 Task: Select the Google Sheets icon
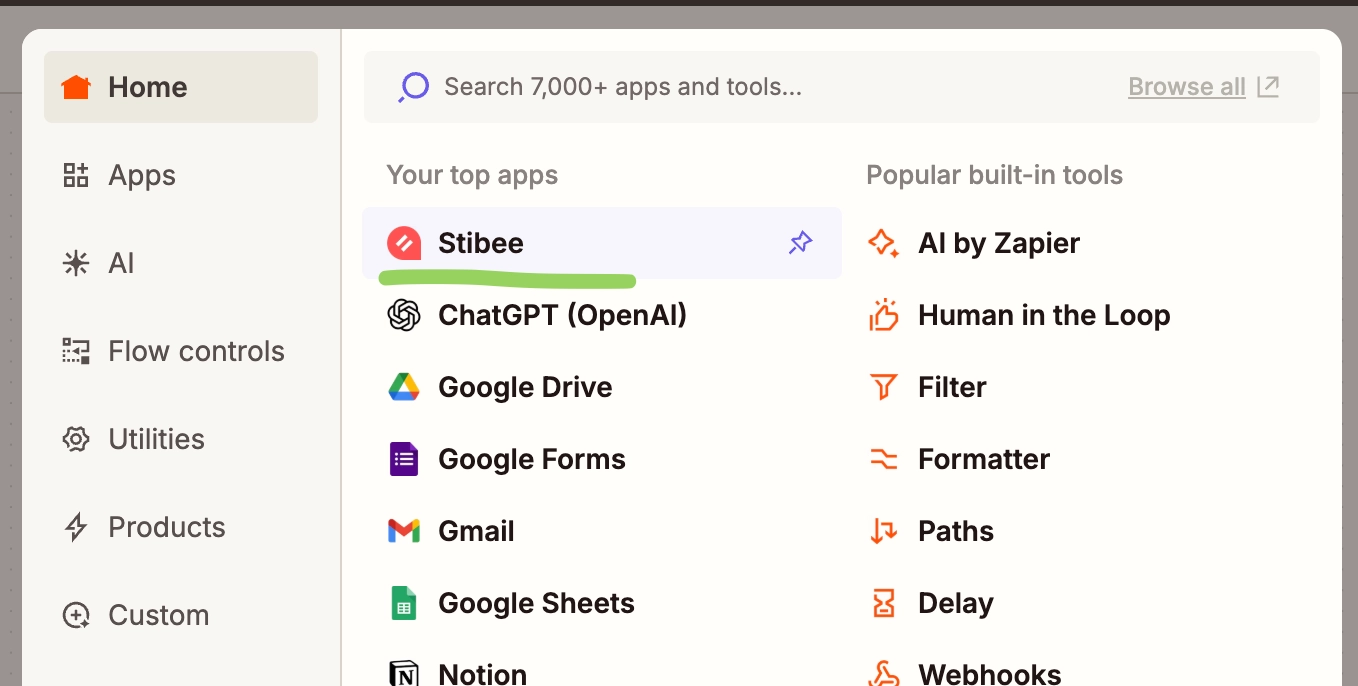404,603
